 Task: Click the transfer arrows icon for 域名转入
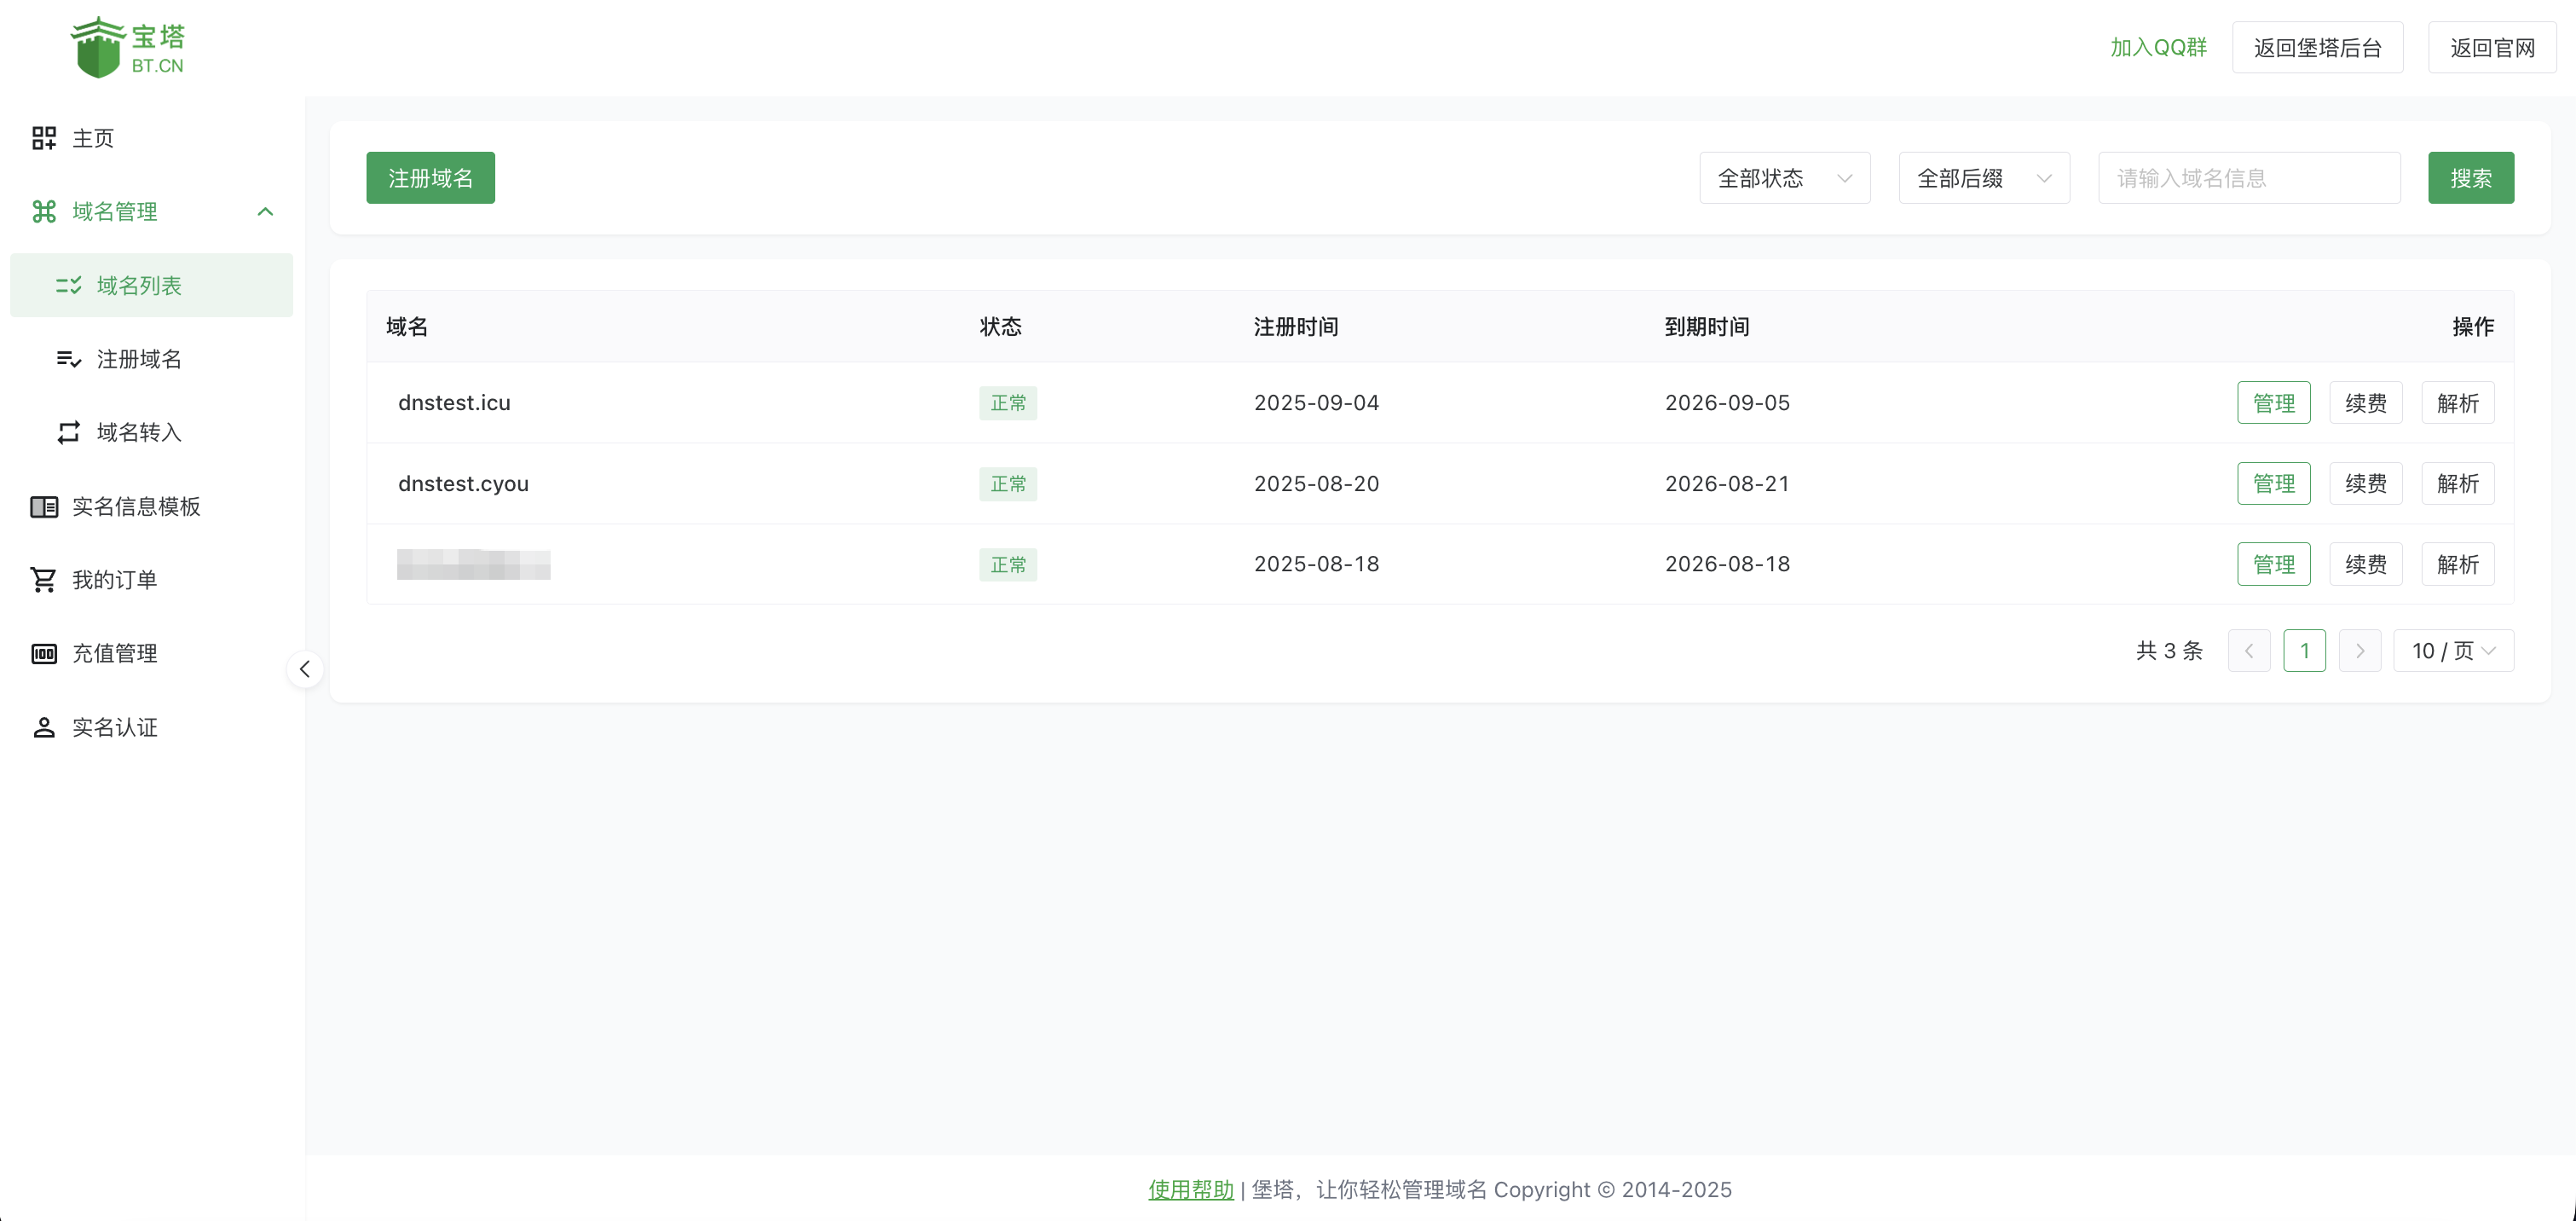(68, 432)
